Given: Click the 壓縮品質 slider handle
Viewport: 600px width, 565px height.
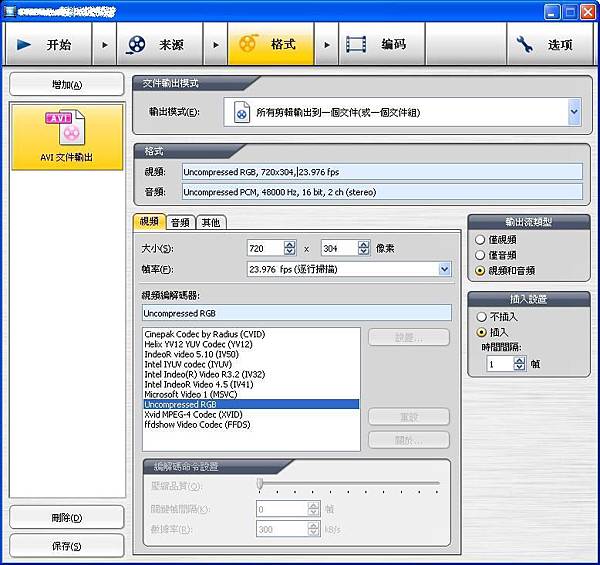Looking at the screenshot, I should 260,484.
